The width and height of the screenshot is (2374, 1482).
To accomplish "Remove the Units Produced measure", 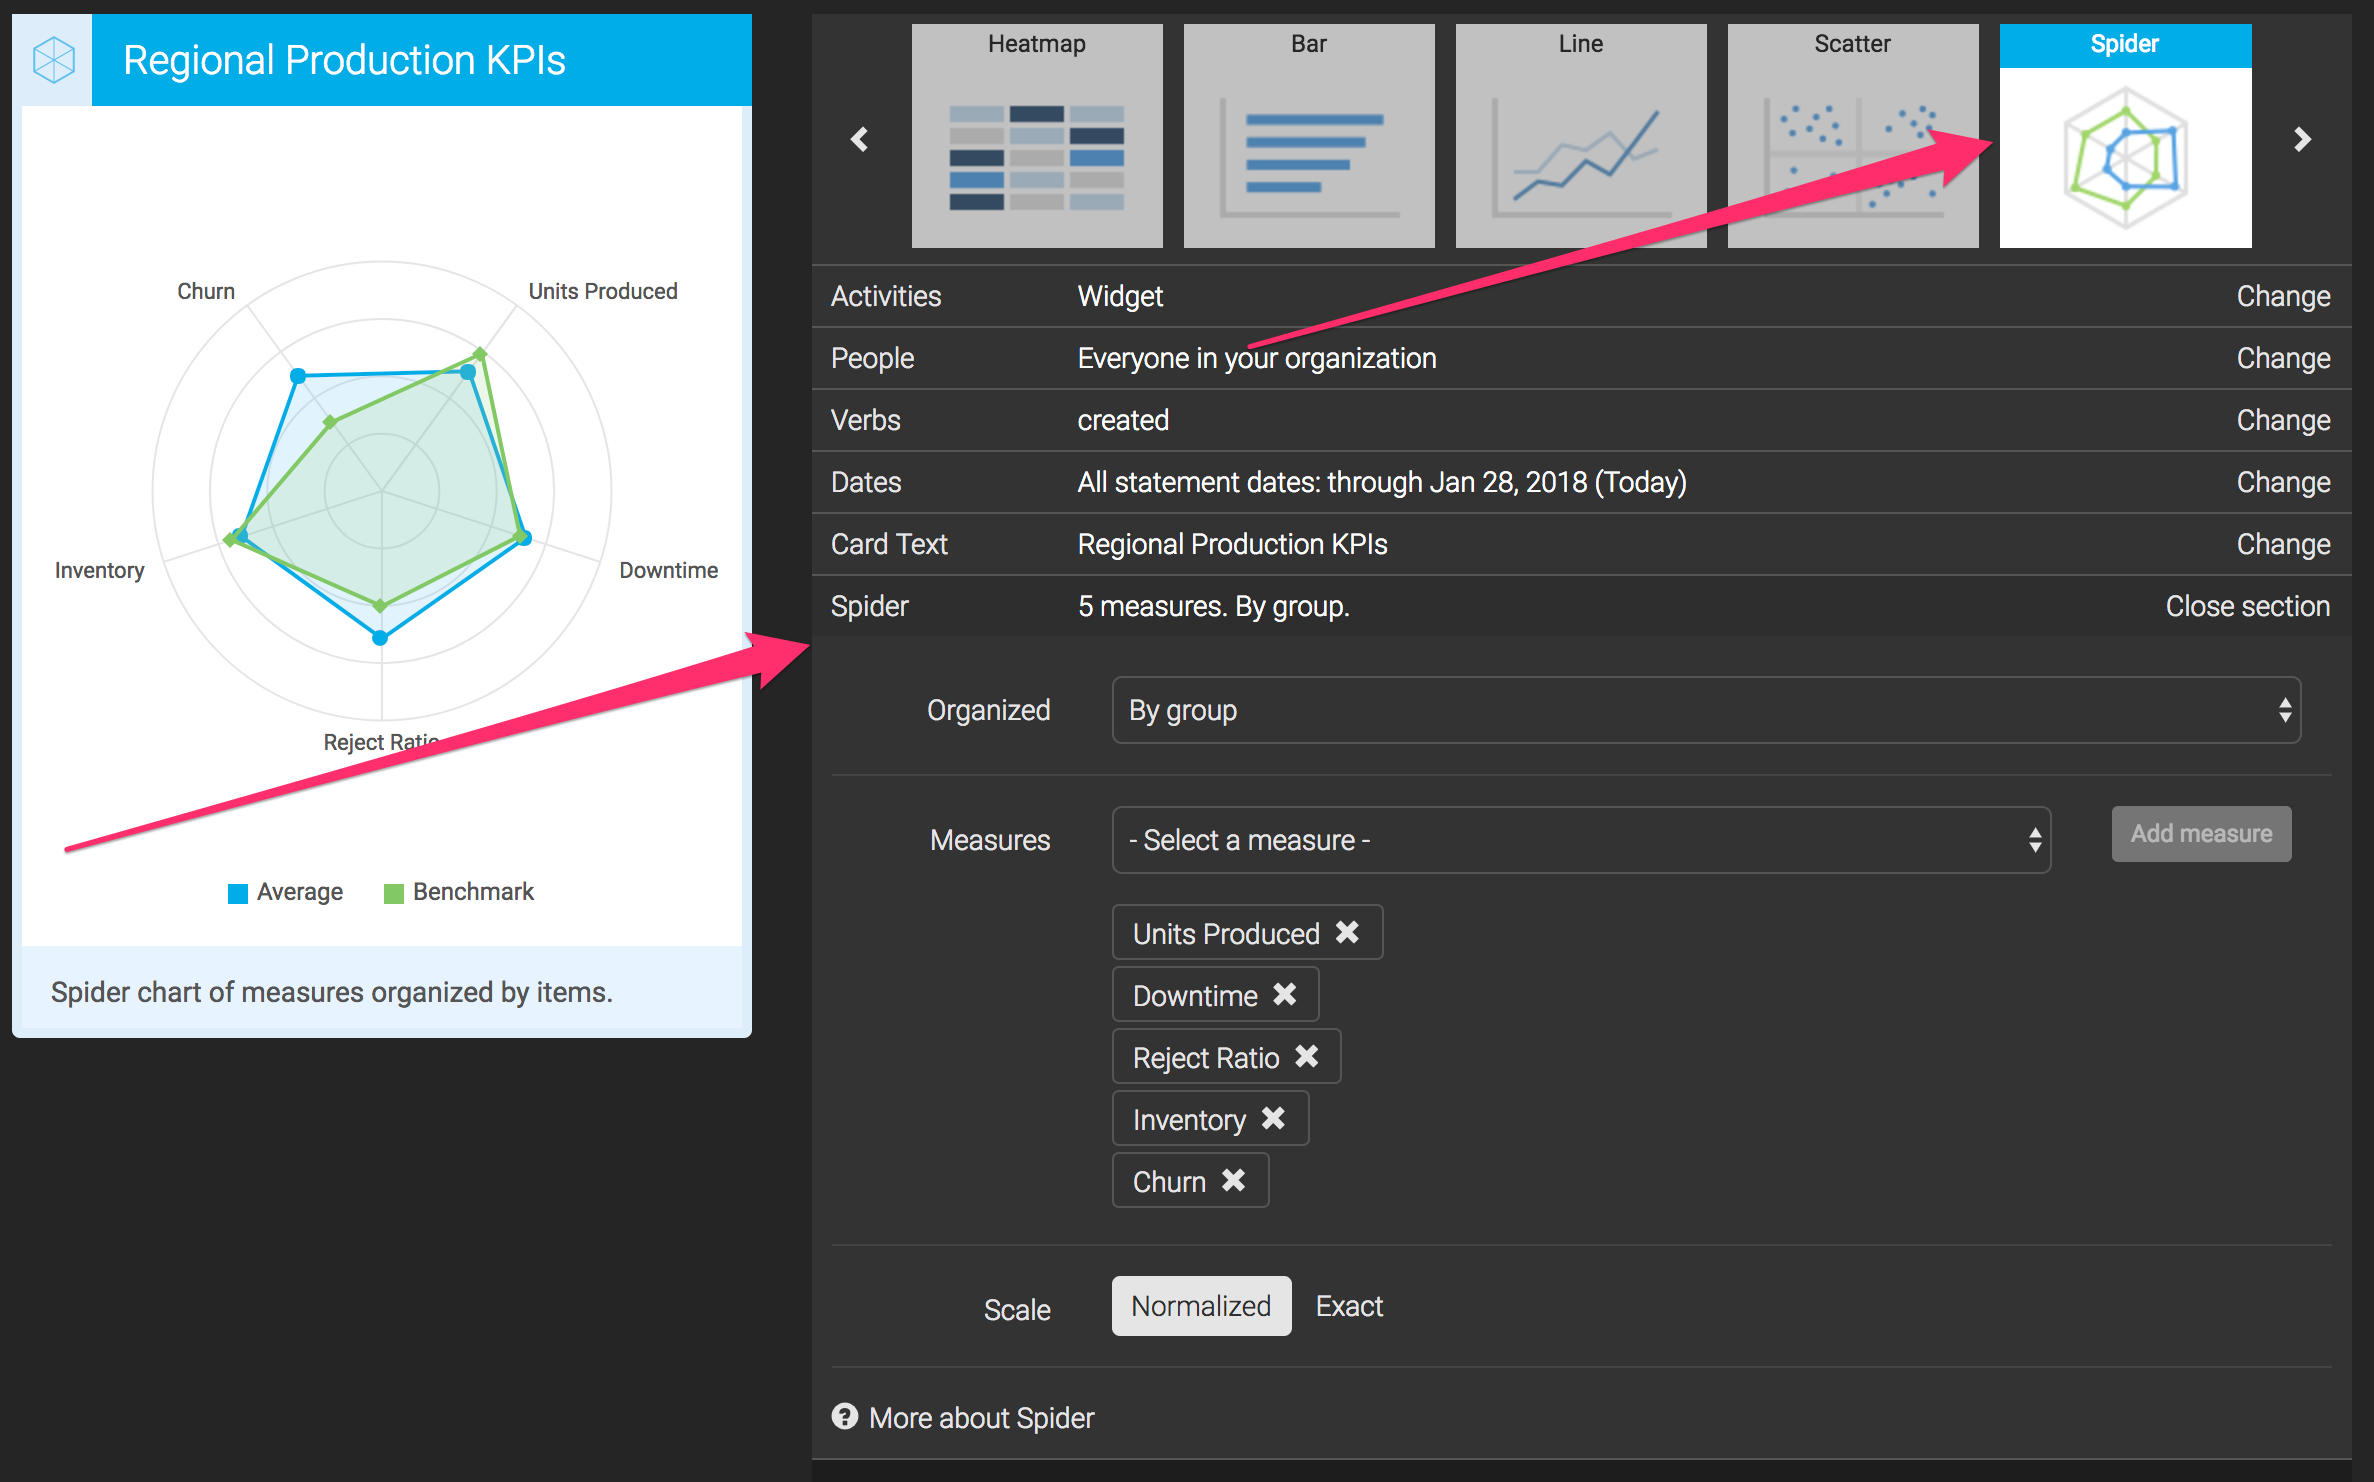I will (1347, 932).
